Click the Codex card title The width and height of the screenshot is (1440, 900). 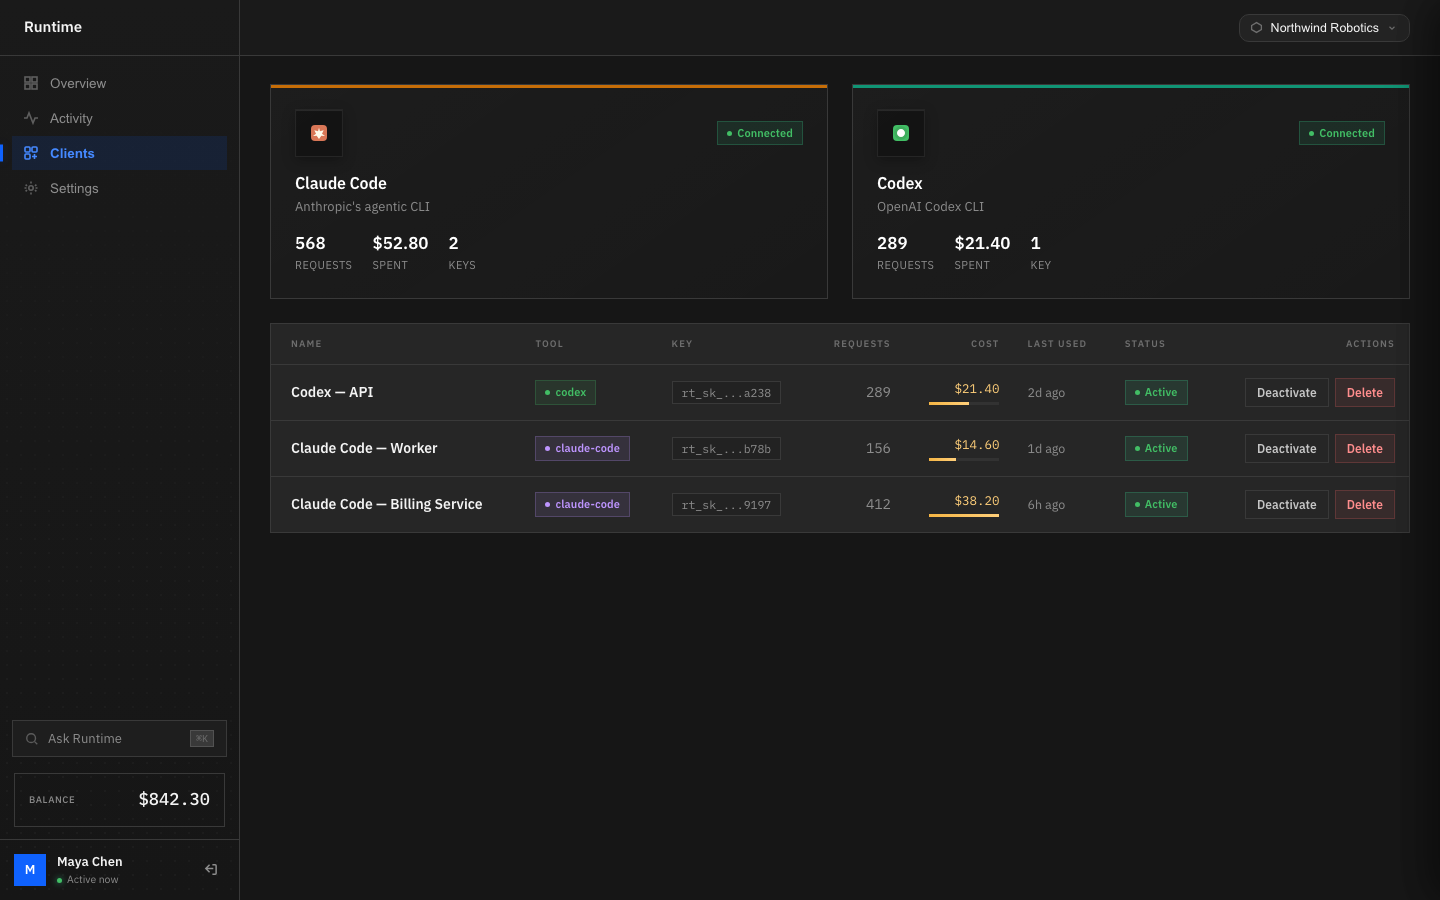pos(900,183)
